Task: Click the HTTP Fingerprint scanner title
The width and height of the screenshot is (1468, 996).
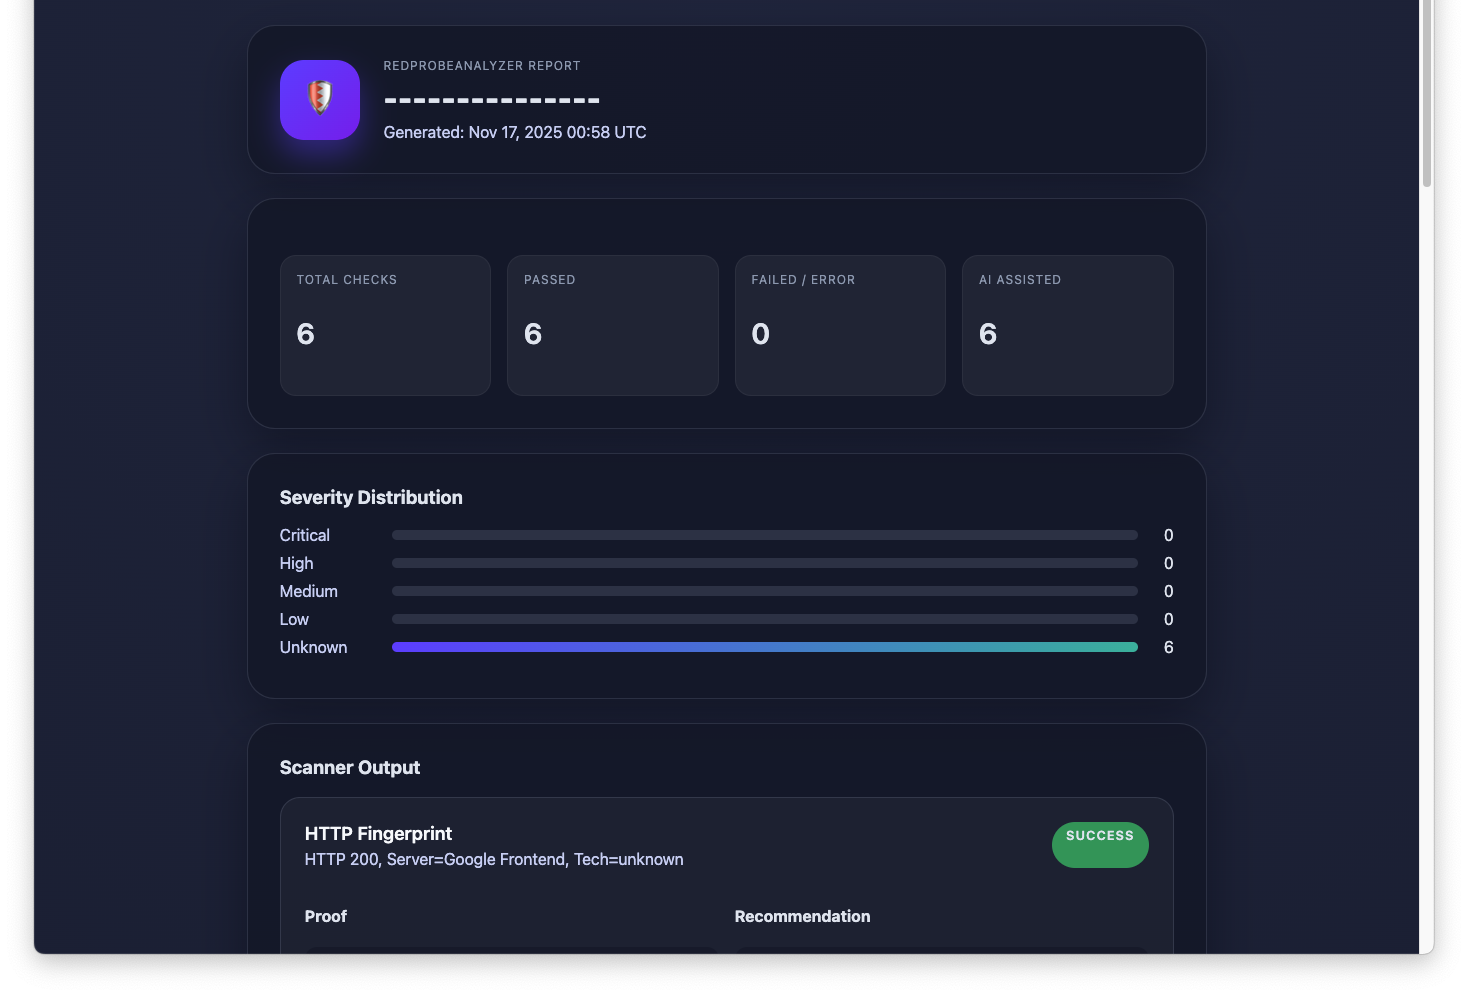Action: click(x=378, y=833)
